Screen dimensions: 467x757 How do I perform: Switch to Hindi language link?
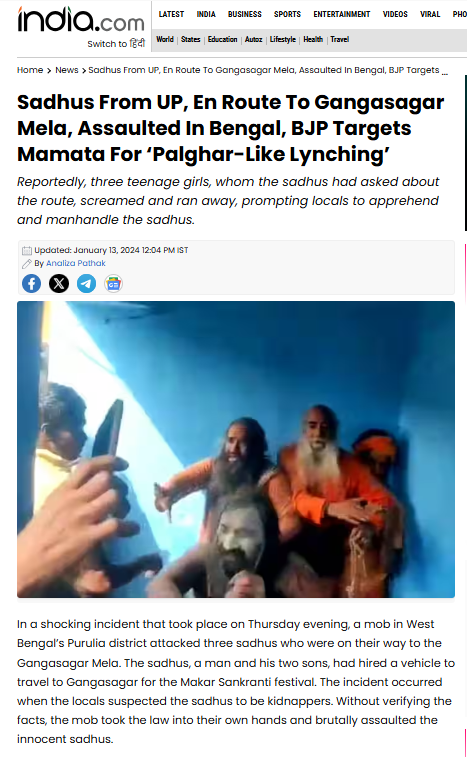(x=116, y=43)
